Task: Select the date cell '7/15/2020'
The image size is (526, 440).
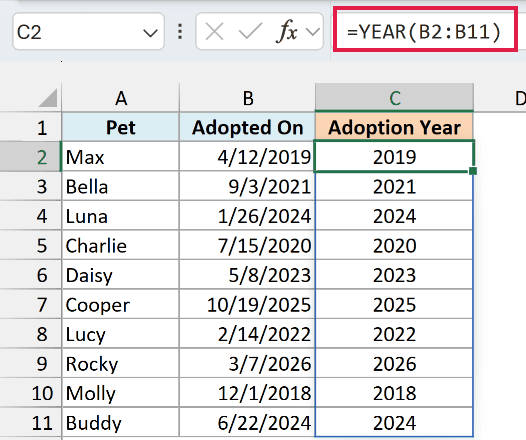Action: (248, 245)
